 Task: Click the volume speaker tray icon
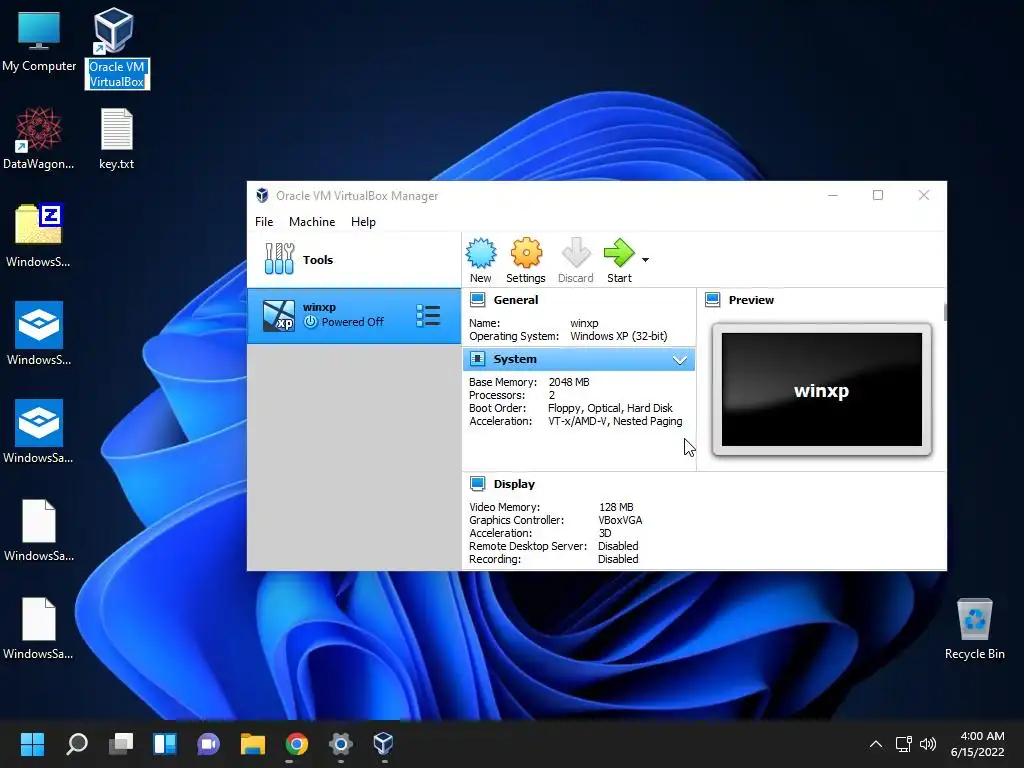point(927,744)
